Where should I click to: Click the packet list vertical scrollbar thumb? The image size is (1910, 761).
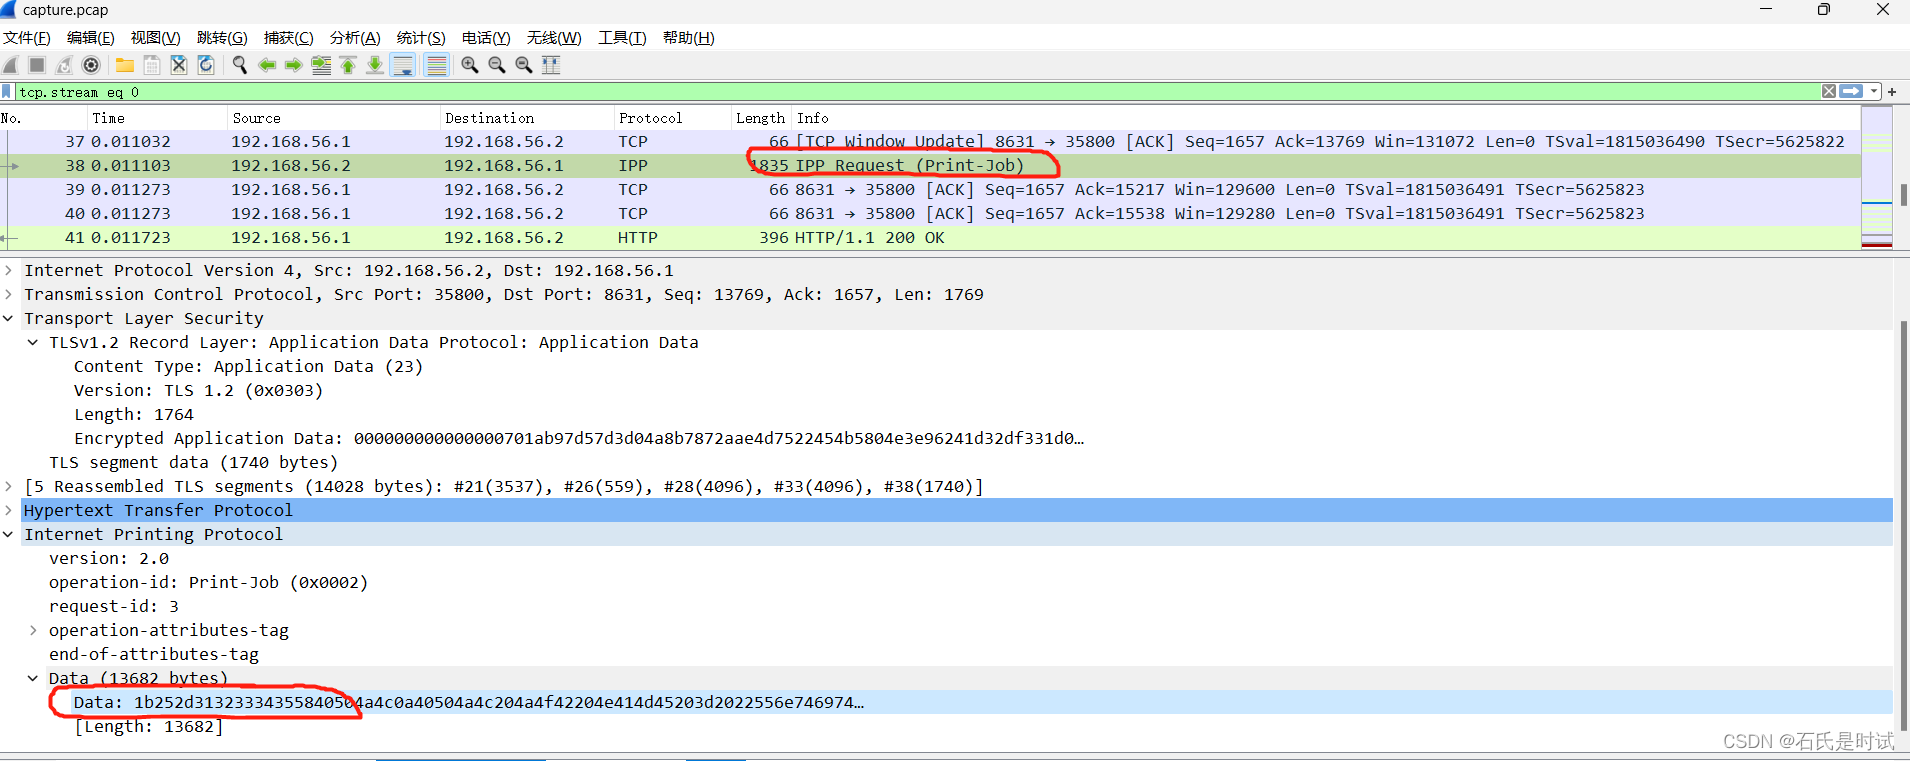1903,194
